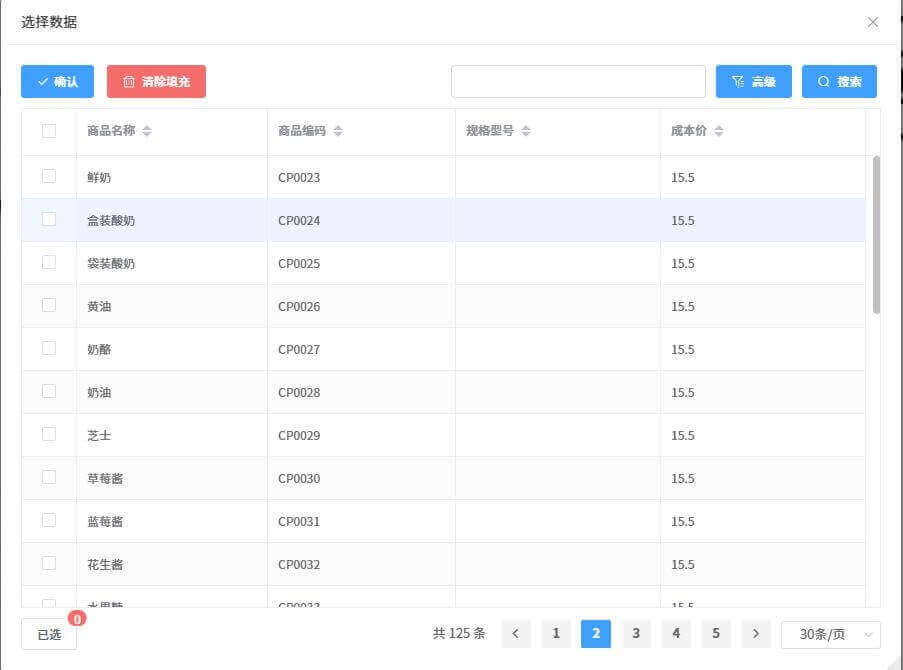The height and width of the screenshot is (670, 903).
Task: Go to page 3
Action: point(636,634)
